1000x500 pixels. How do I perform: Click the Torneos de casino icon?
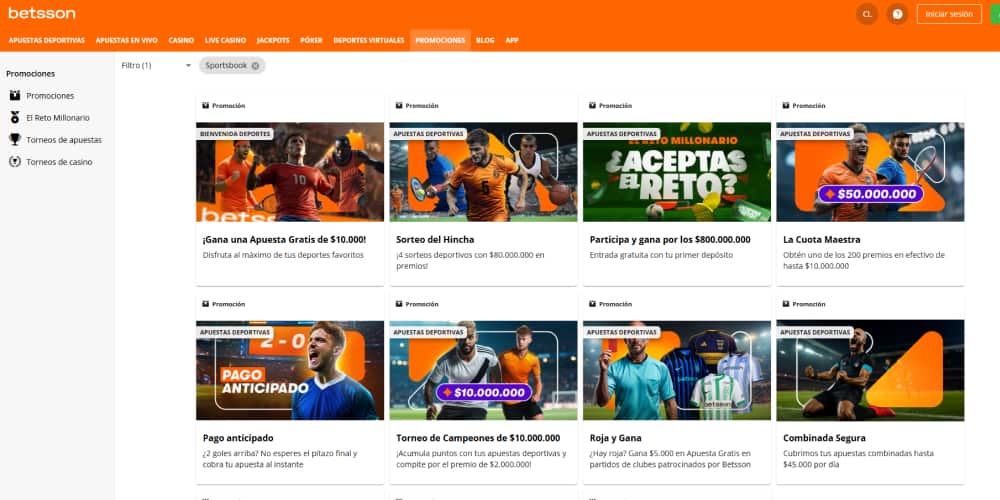tap(15, 162)
